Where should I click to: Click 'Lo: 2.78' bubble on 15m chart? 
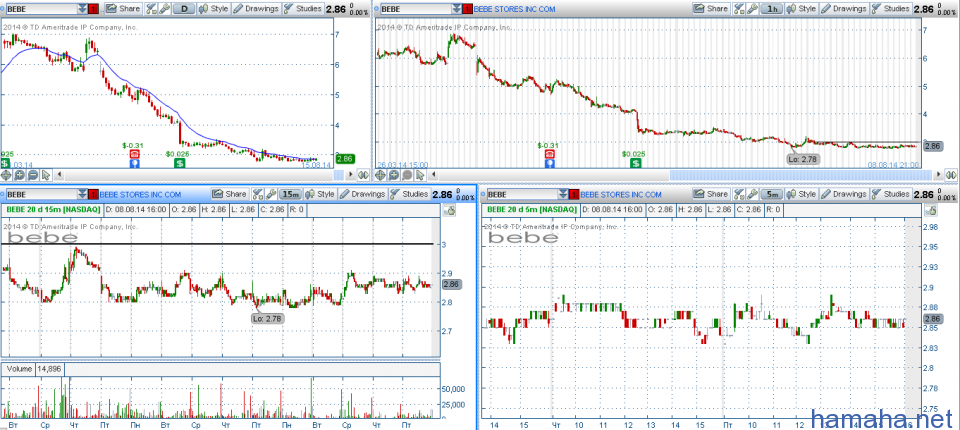[x=268, y=318]
